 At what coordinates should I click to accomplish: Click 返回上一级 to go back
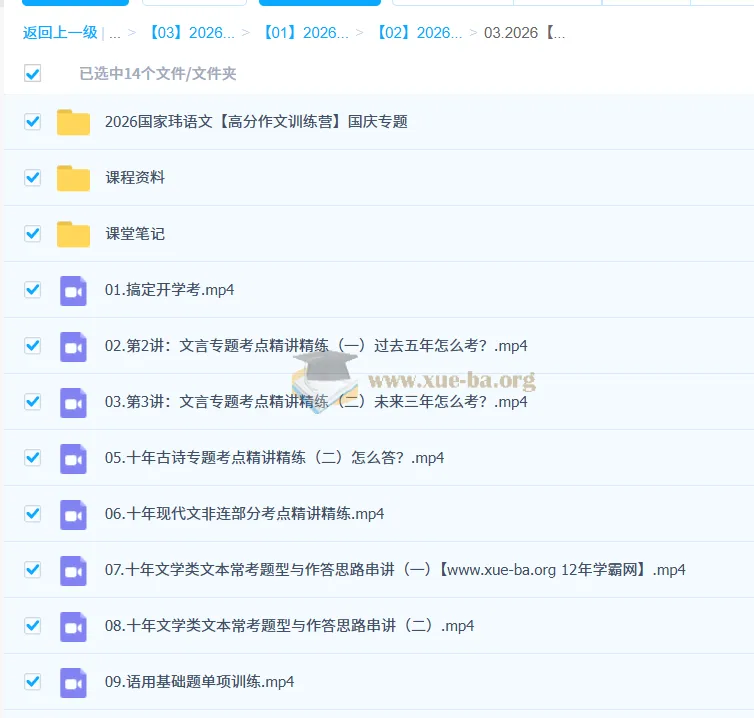click(x=60, y=33)
